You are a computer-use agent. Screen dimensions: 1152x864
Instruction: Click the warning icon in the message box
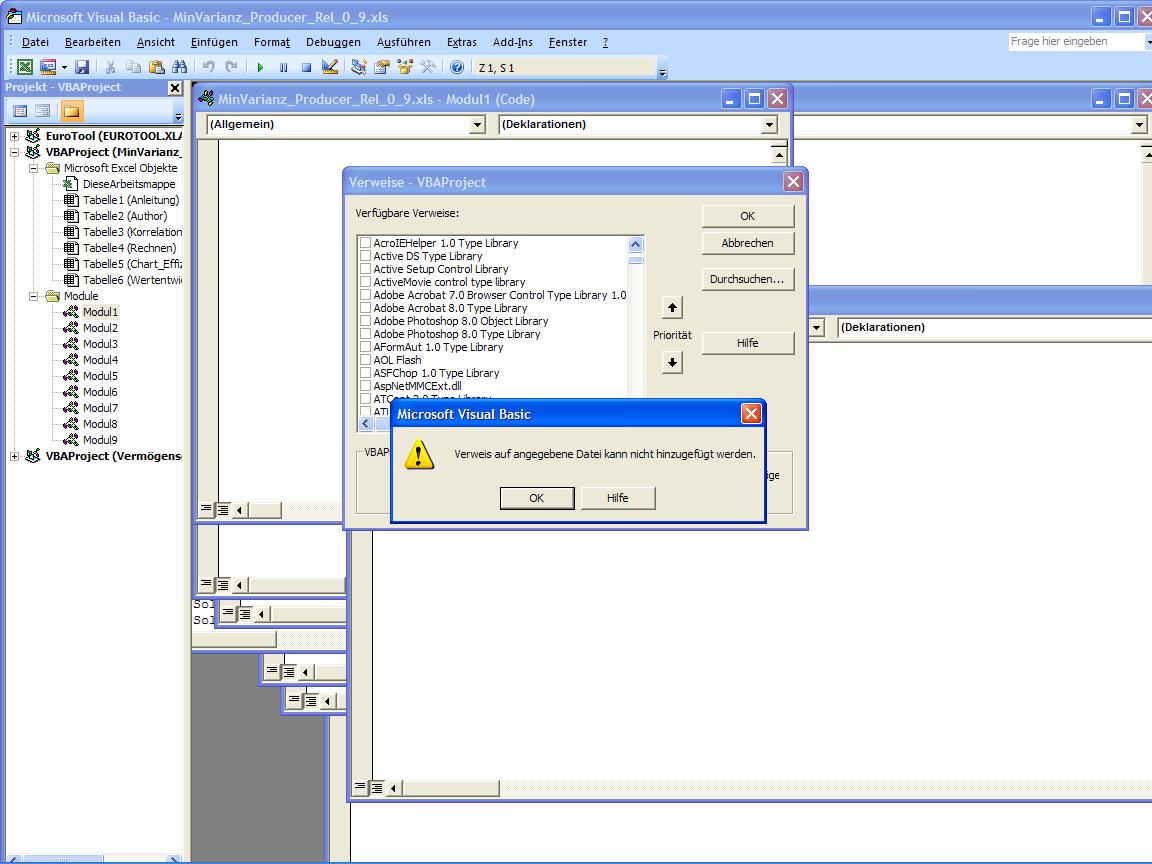[x=419, y=455]
